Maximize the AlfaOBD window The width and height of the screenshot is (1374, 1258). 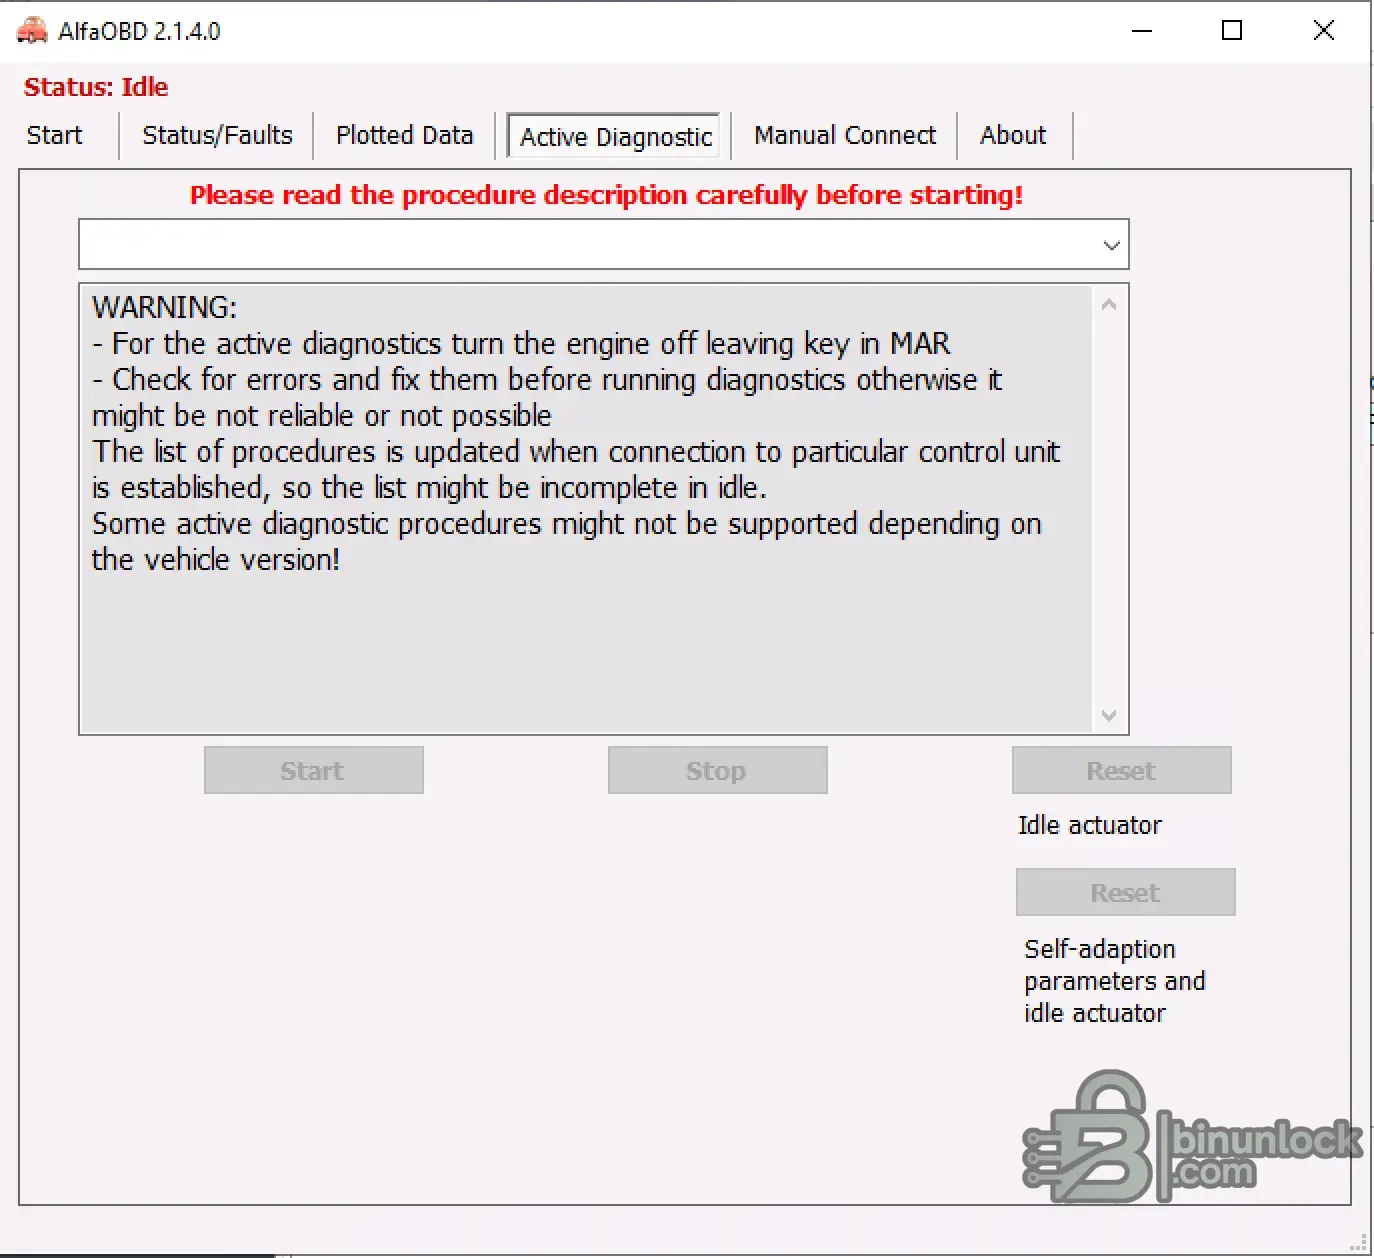coord(1232,31)
